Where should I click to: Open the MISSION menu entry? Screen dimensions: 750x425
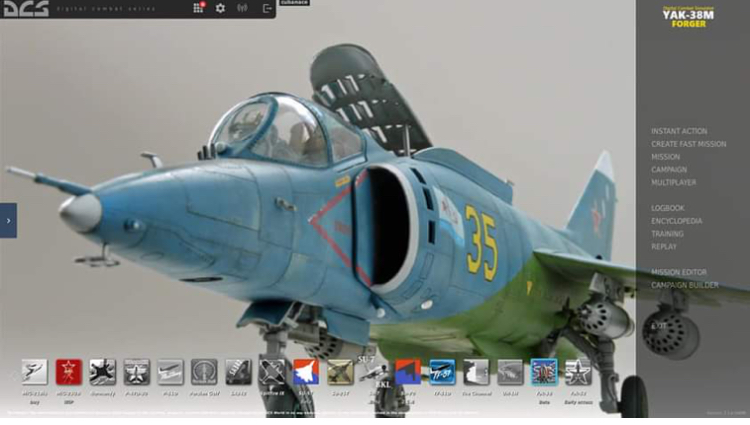pyautogui.click(x=665, y=157)
